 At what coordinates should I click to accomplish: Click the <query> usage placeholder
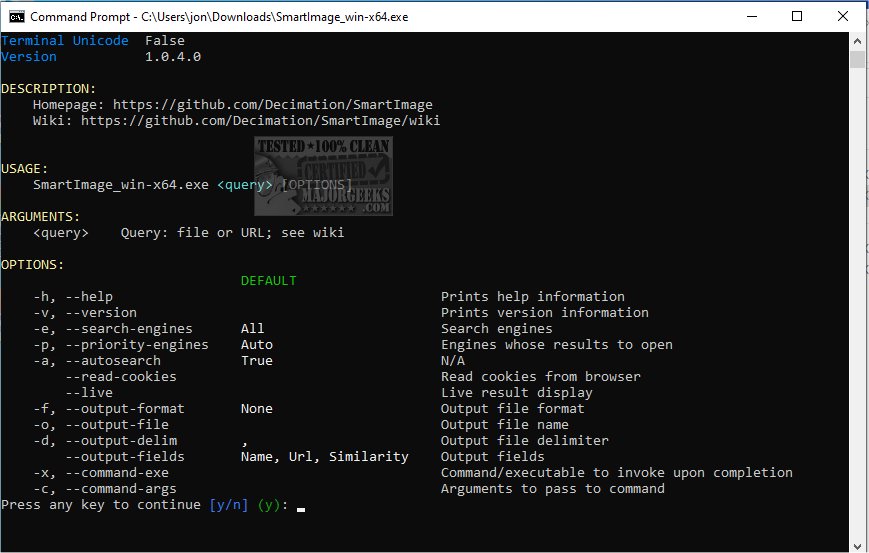[x=244, y=185]
